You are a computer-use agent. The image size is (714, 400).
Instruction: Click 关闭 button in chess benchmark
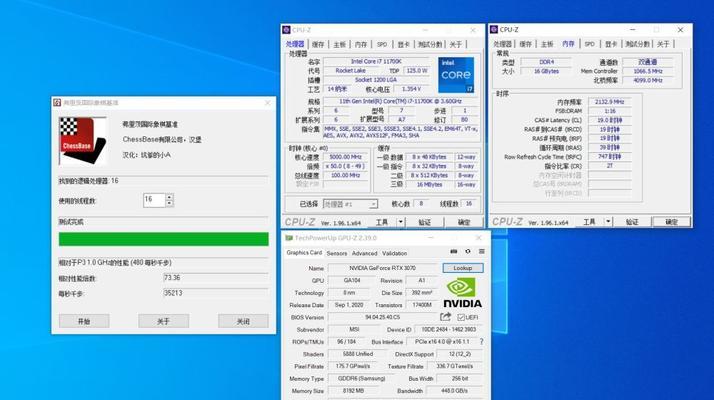coord(243,321)
